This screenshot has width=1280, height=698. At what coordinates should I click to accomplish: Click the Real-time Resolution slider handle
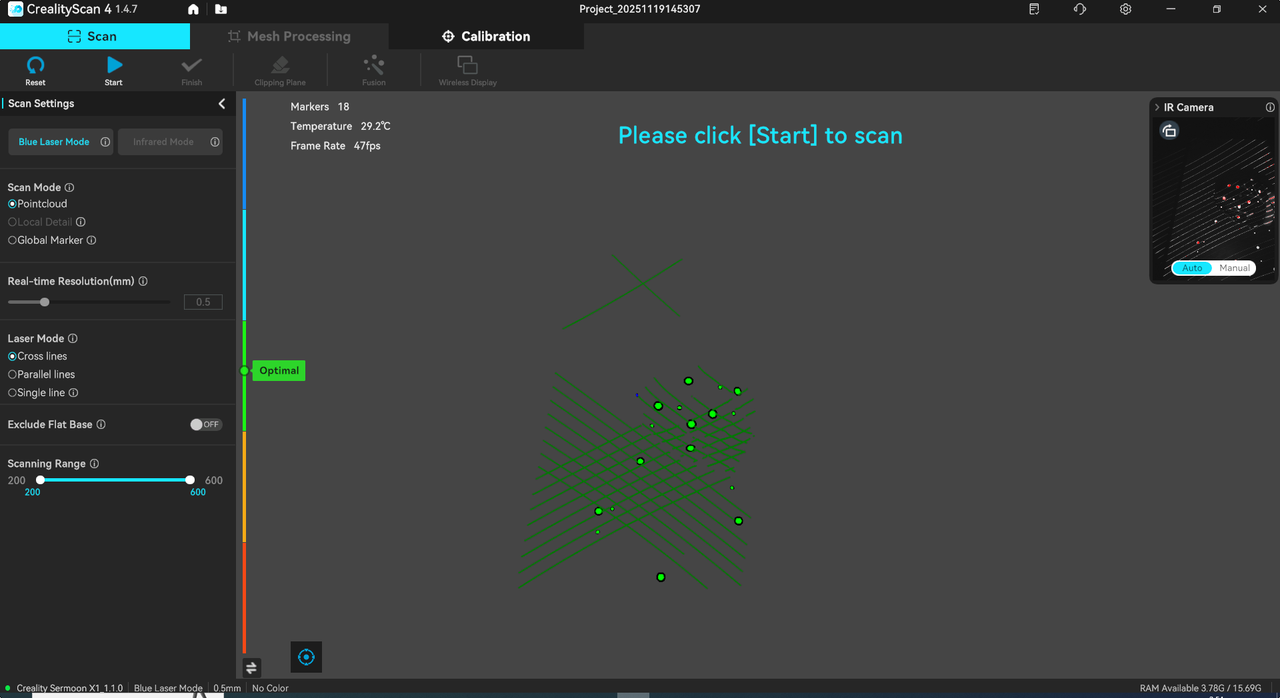pyautogui.click(x=44, y=302)
